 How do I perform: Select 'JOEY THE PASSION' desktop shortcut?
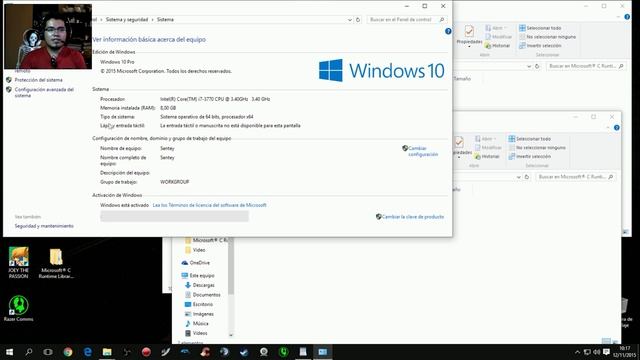tap(19, 262)
